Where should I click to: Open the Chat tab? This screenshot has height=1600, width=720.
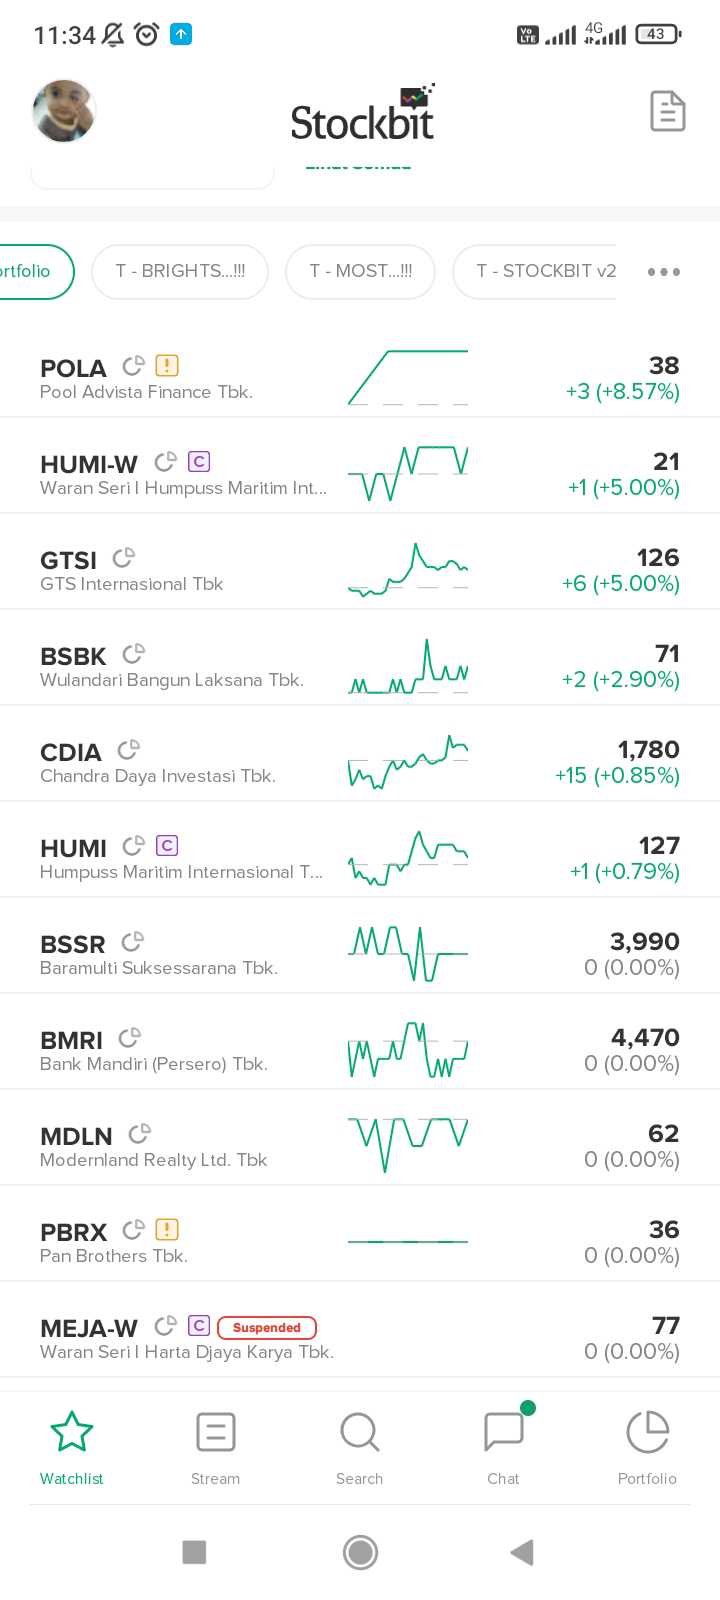[503, 1446]
